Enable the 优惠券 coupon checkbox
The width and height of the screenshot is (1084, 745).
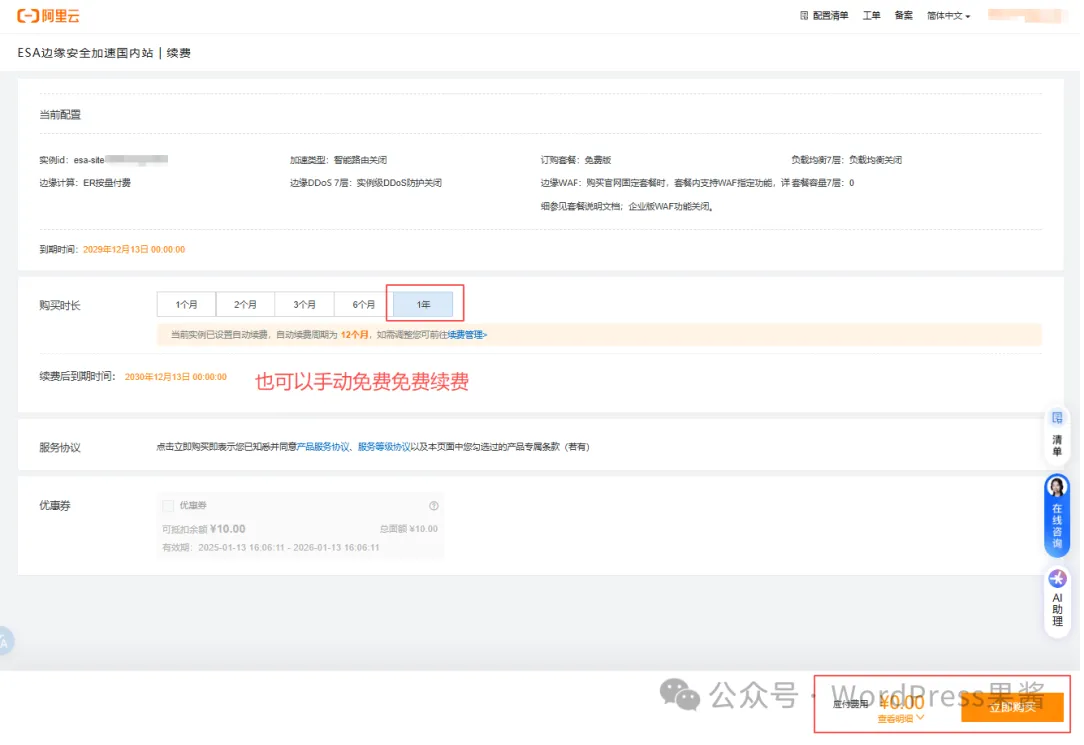[x=168, y=505]
